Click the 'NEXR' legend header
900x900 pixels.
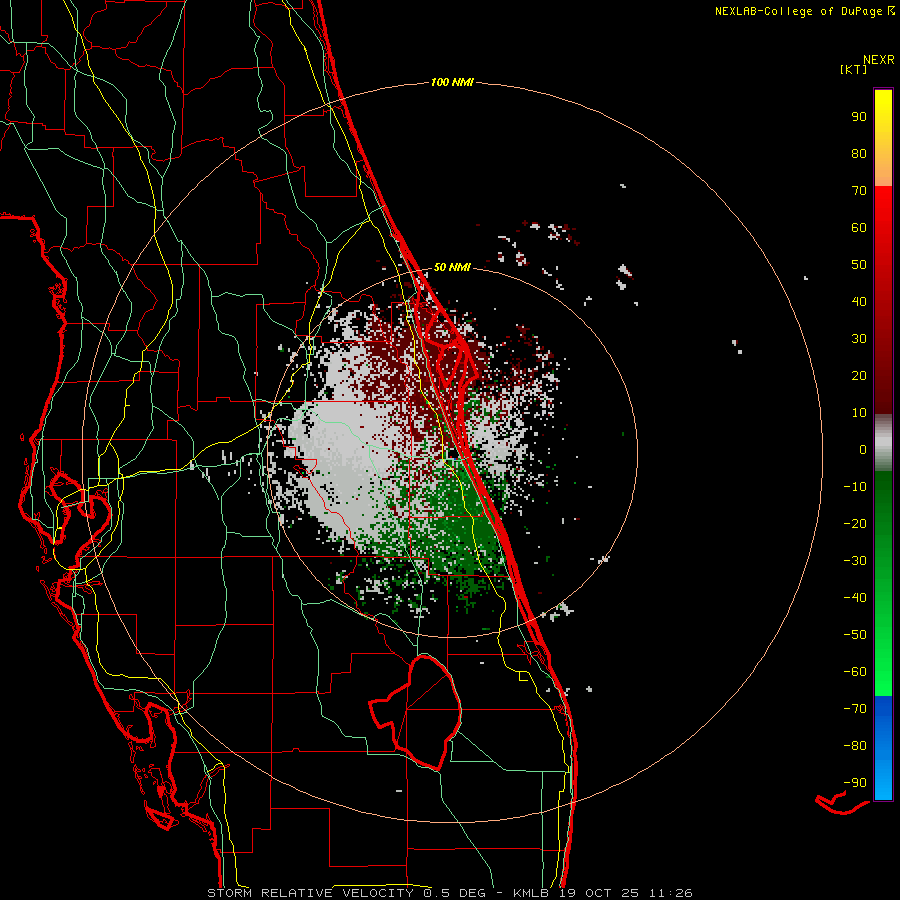pyautogui.click(x=879, y=60)
